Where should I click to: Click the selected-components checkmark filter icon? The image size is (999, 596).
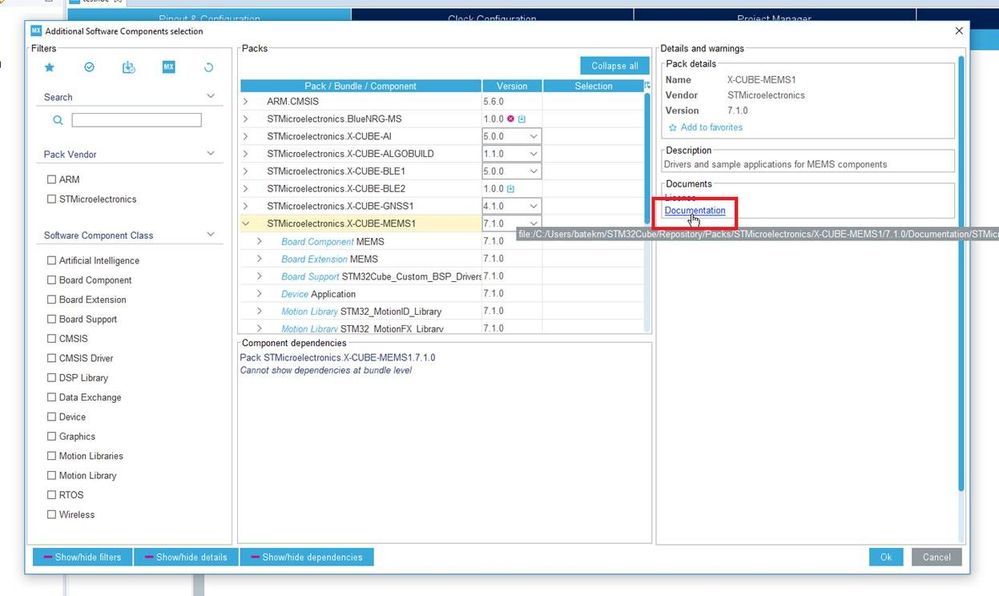89,67
